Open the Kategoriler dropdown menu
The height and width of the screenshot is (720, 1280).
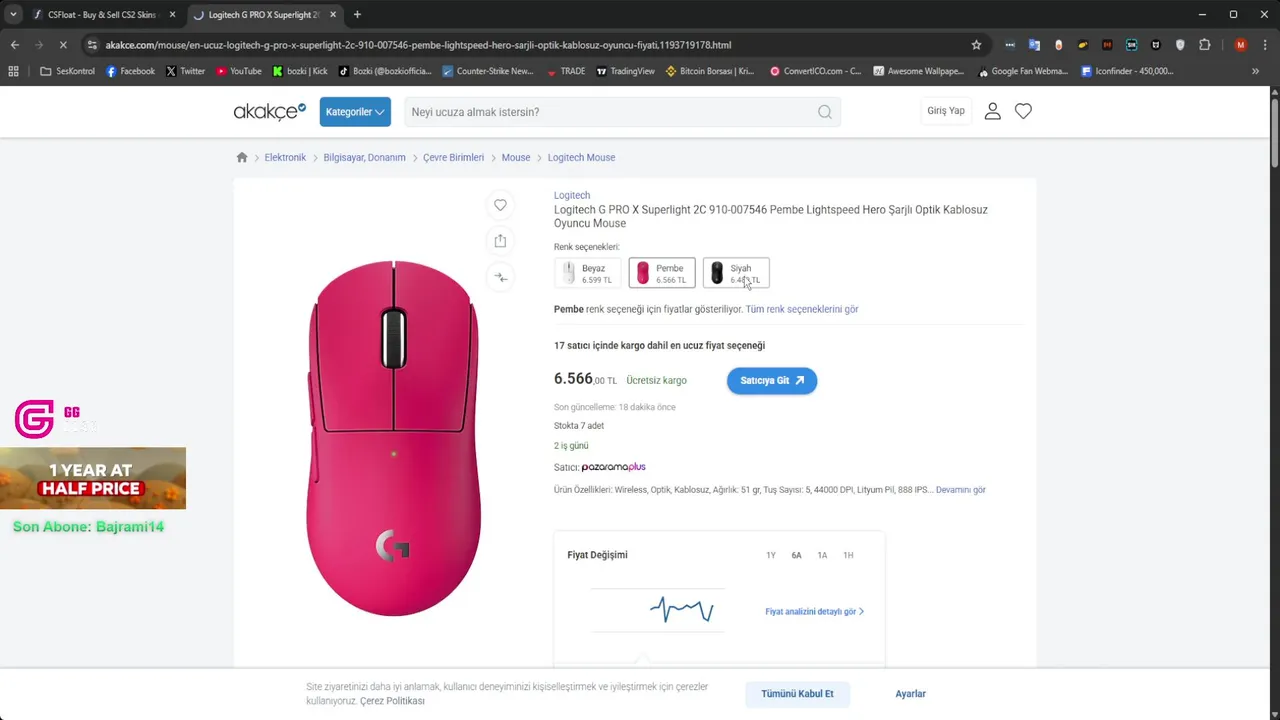(355, 112)
